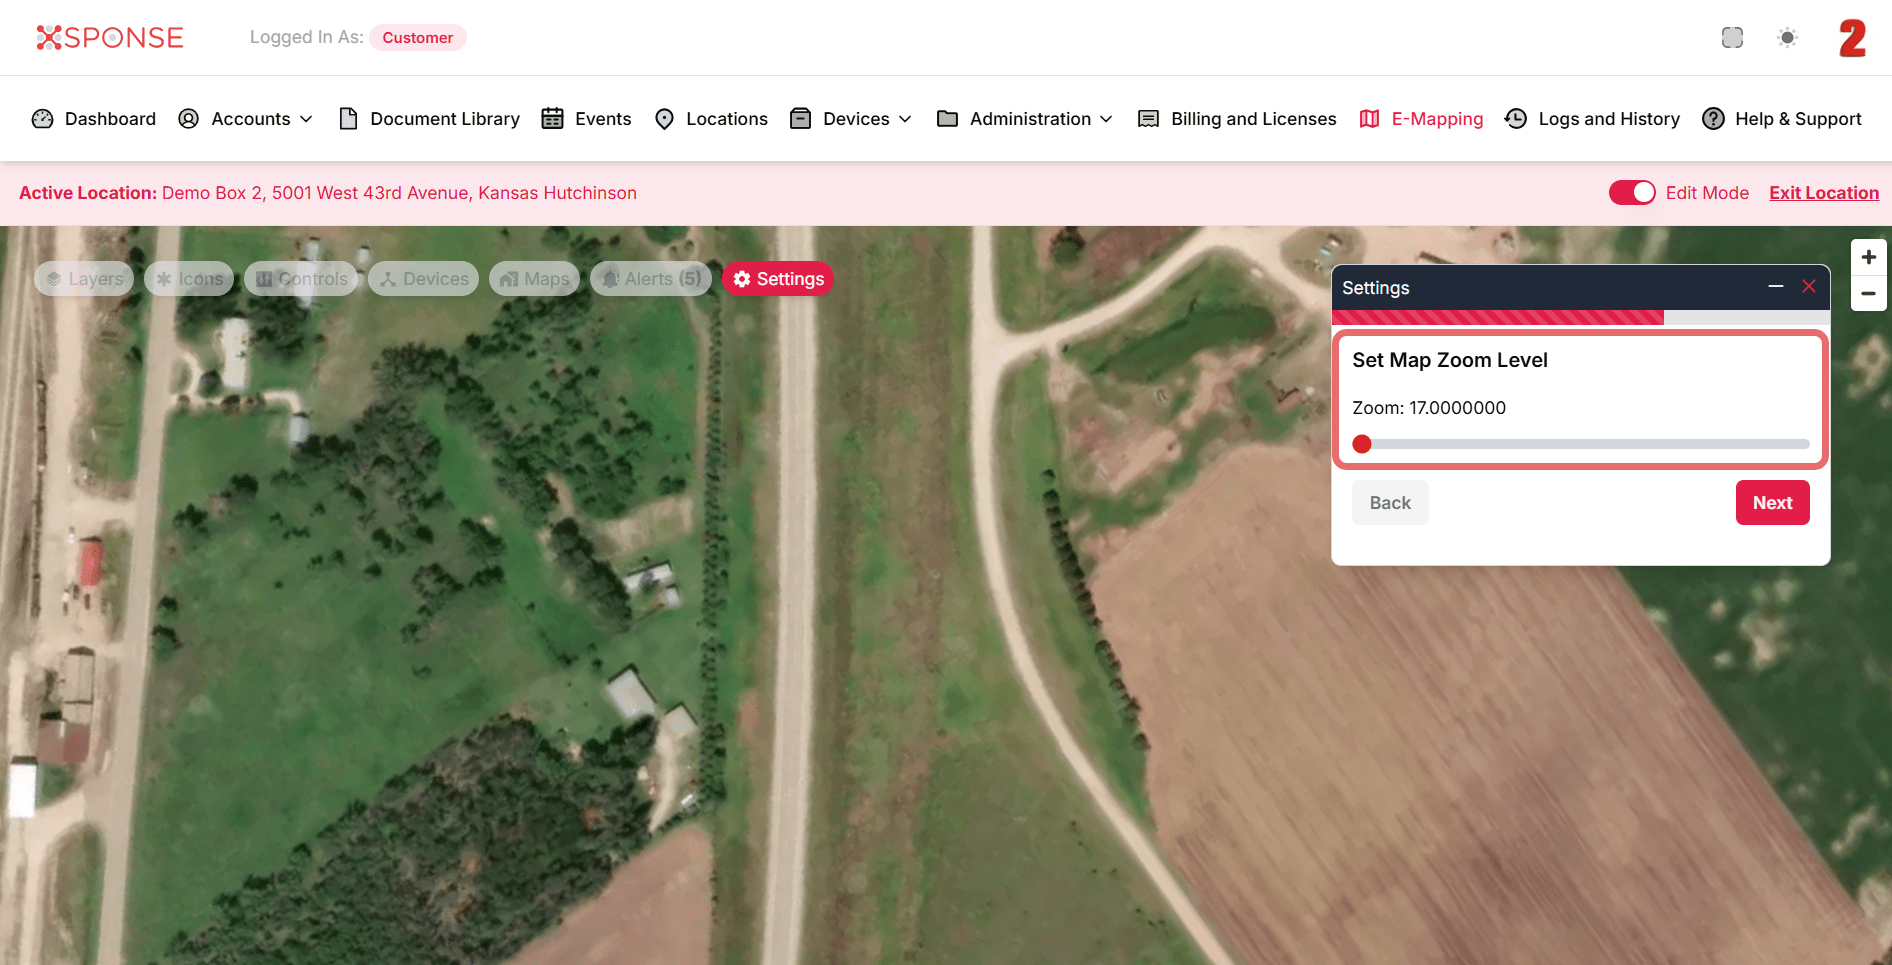Click the Back button in Settings panel

pos(1390,503)
